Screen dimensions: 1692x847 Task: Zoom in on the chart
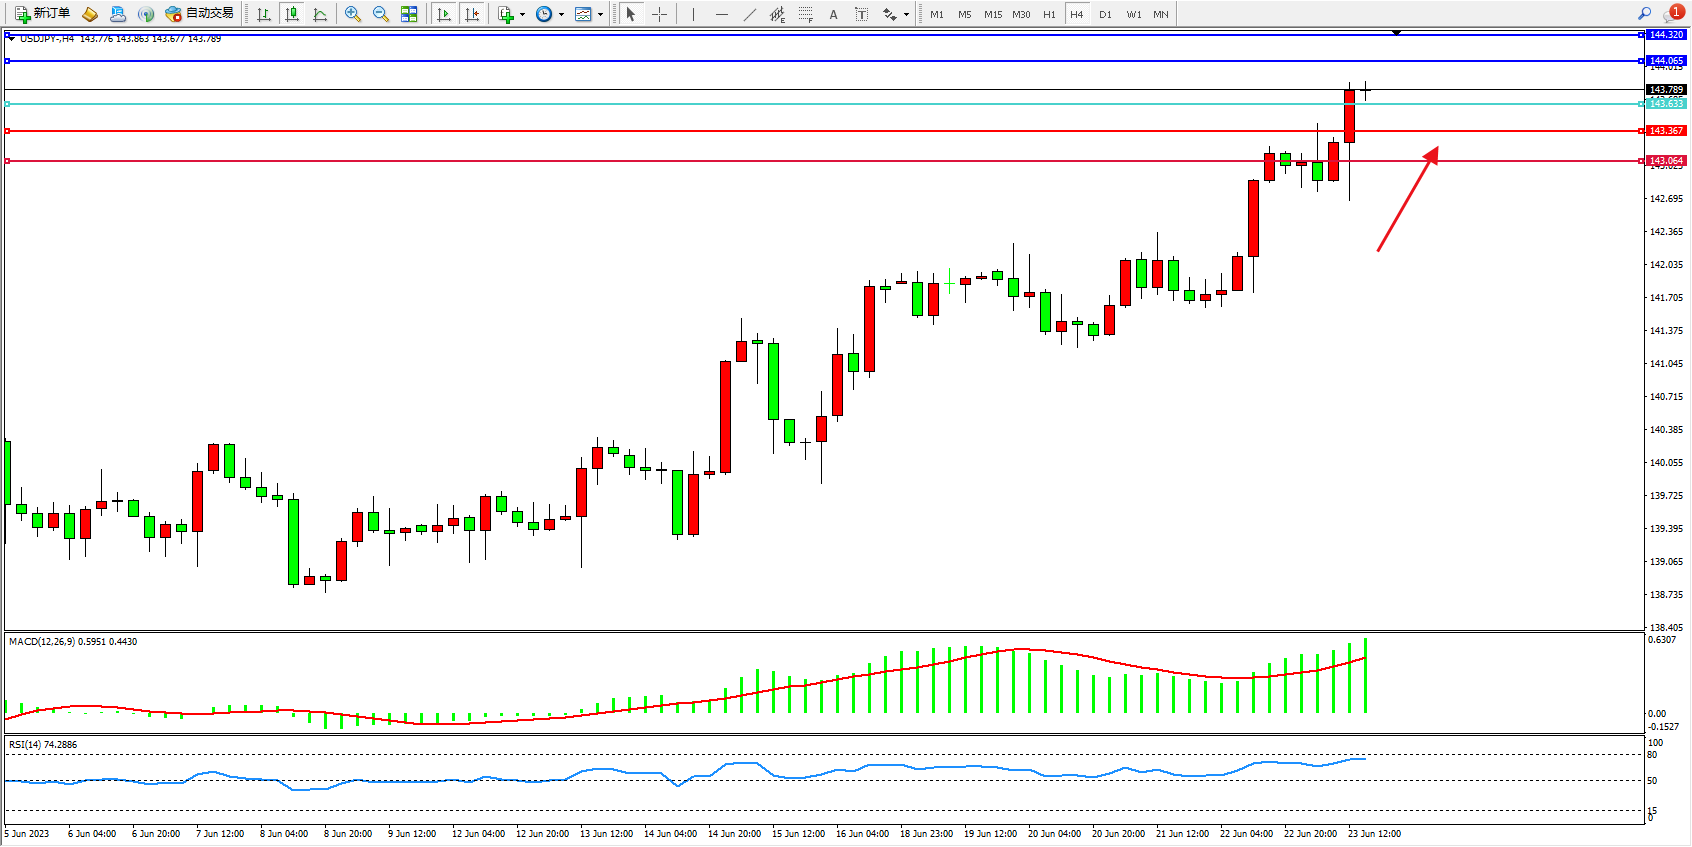point(352,14)
